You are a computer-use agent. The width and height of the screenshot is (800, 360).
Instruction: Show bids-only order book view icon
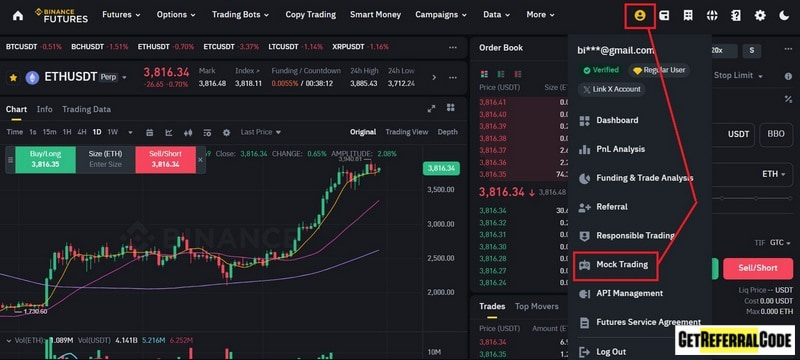pos(501,74)
